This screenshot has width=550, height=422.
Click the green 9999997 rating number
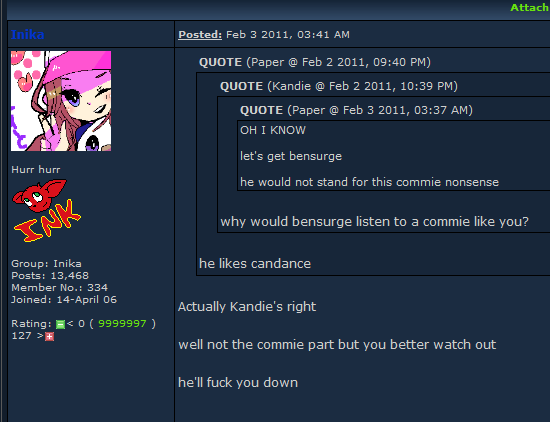point(122,323)
